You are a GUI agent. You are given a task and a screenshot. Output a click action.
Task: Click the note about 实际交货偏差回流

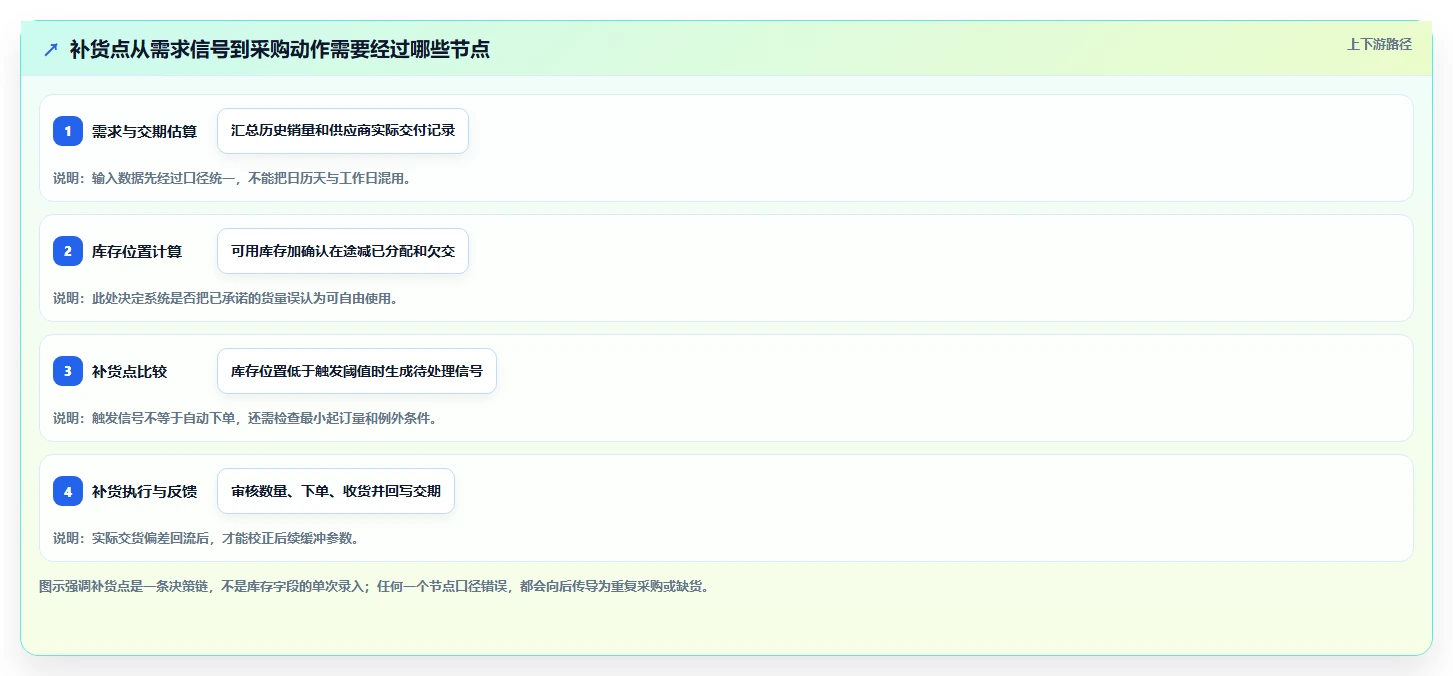pyautogui.click(x=206, y=538)
